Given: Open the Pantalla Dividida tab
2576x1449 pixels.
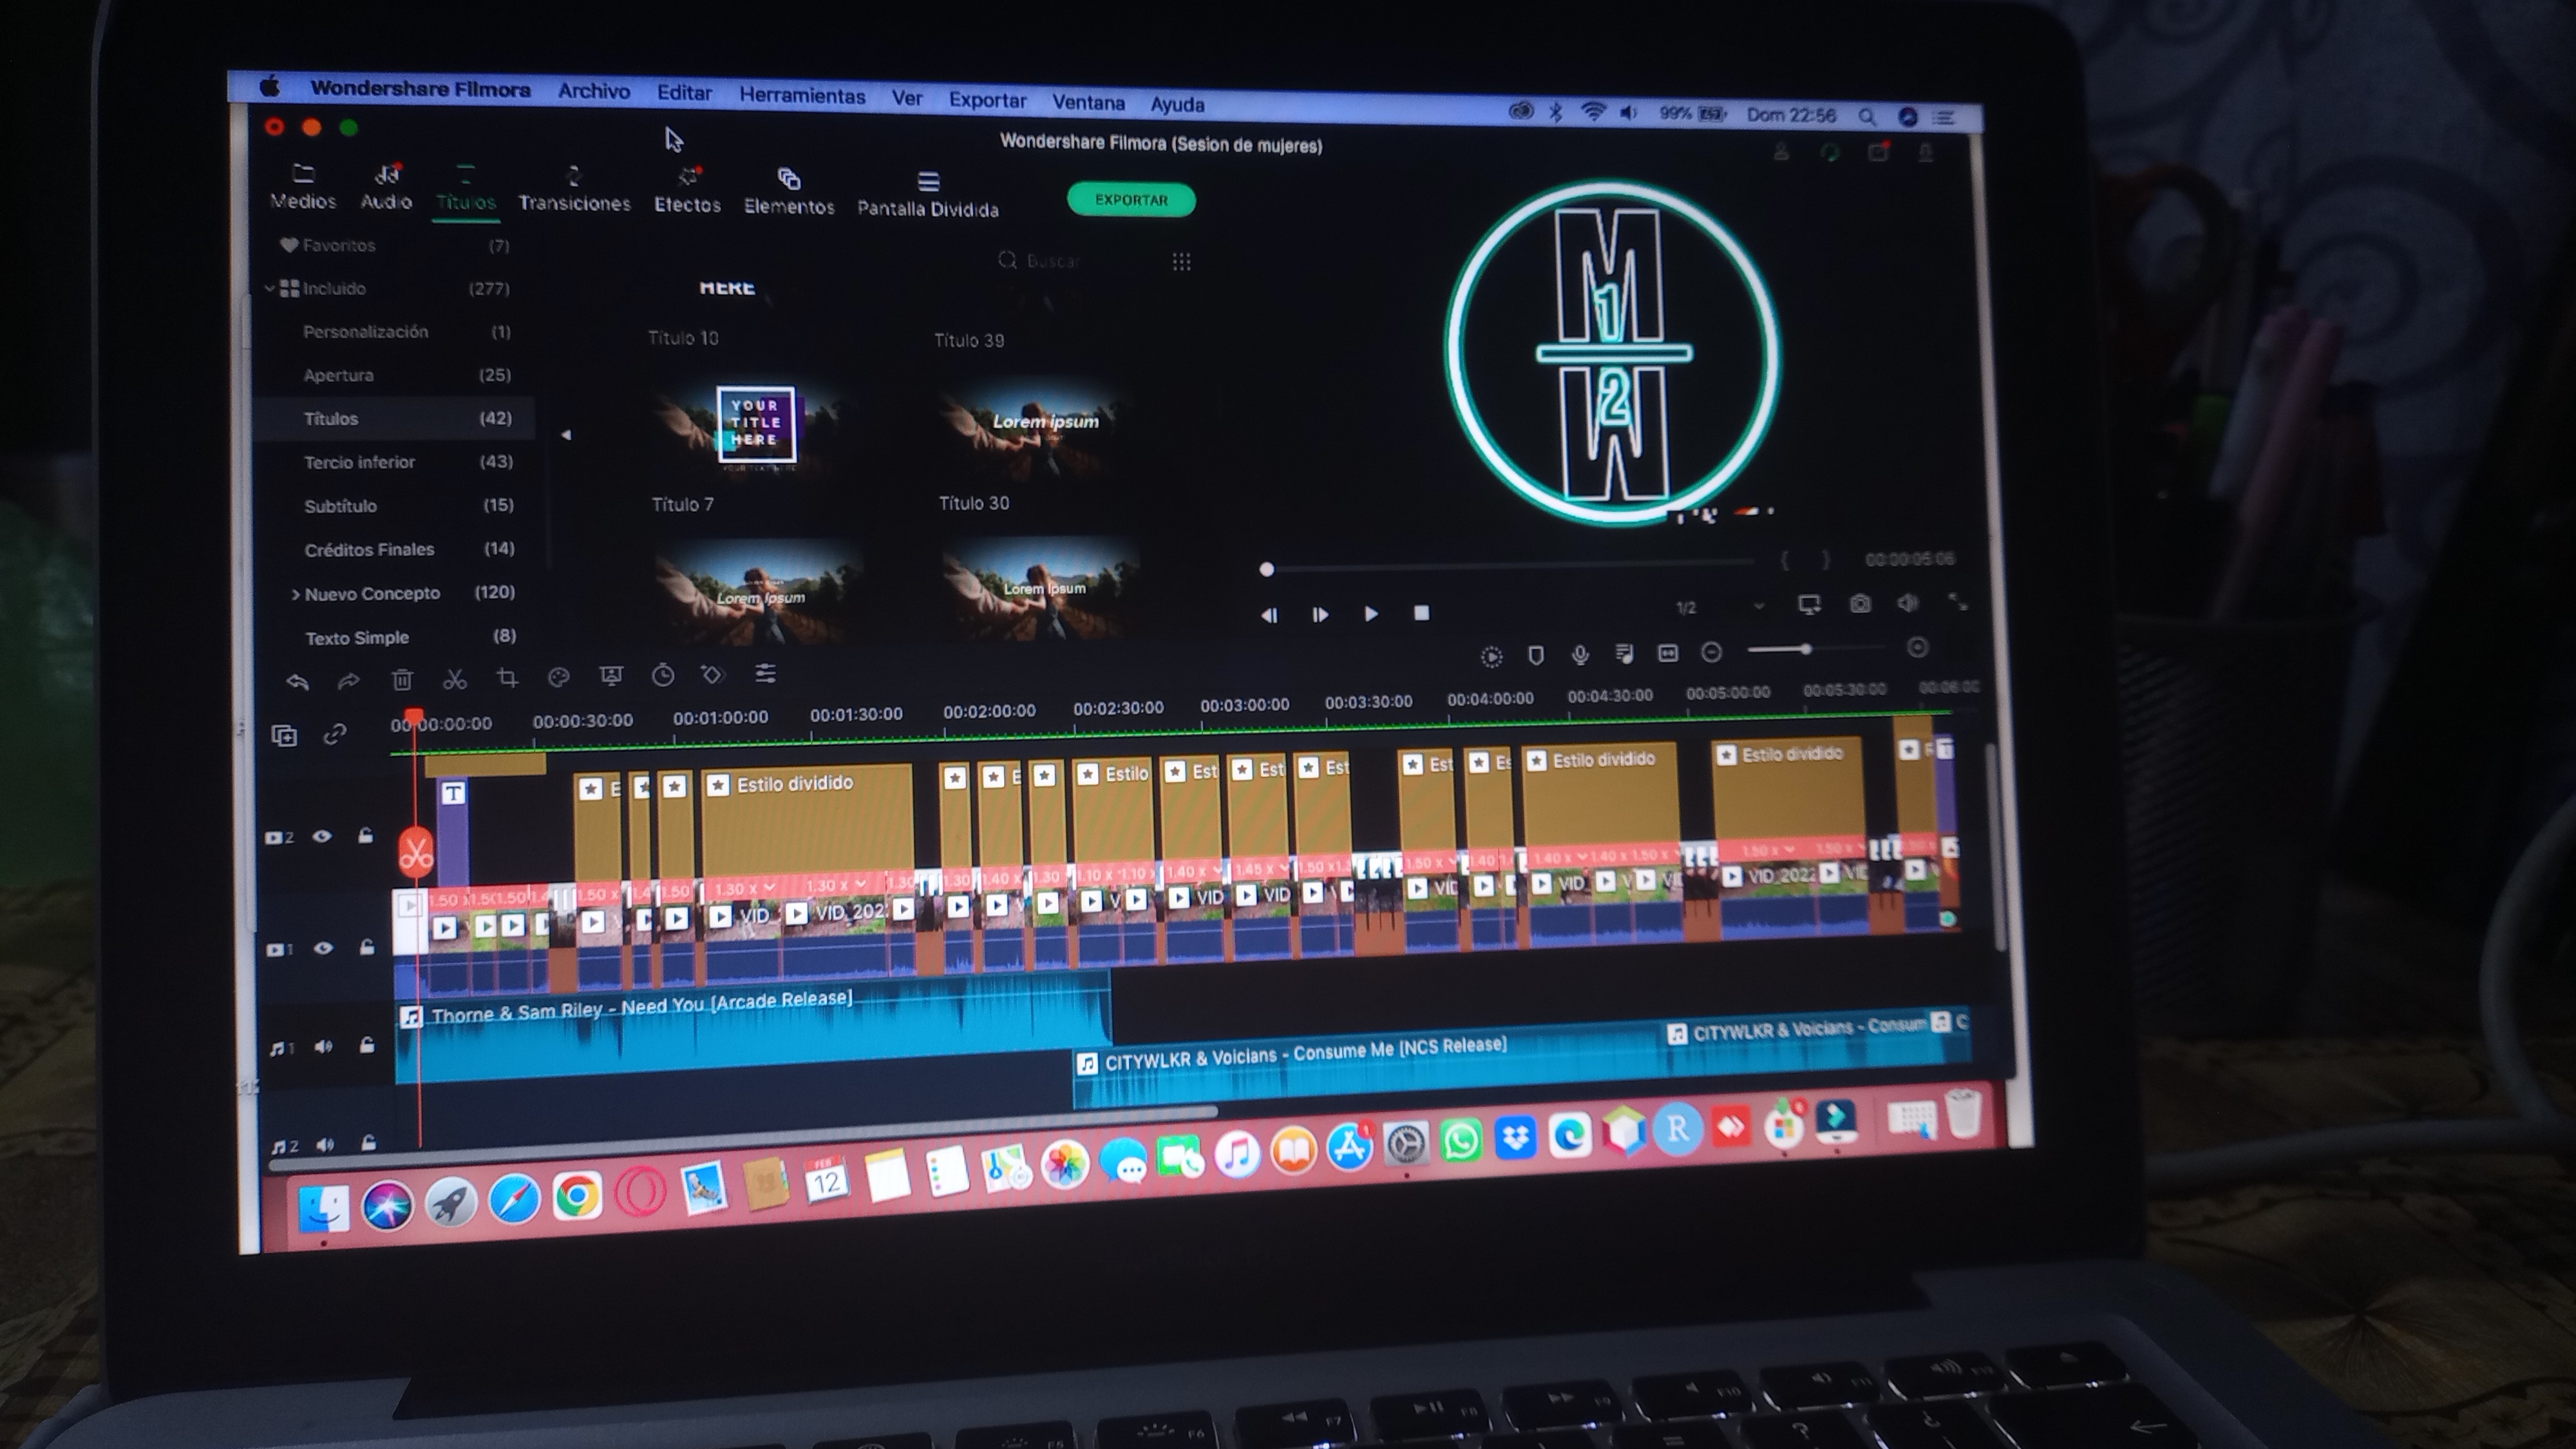Looking at the screenshot, I should click(x=928, y=195).
